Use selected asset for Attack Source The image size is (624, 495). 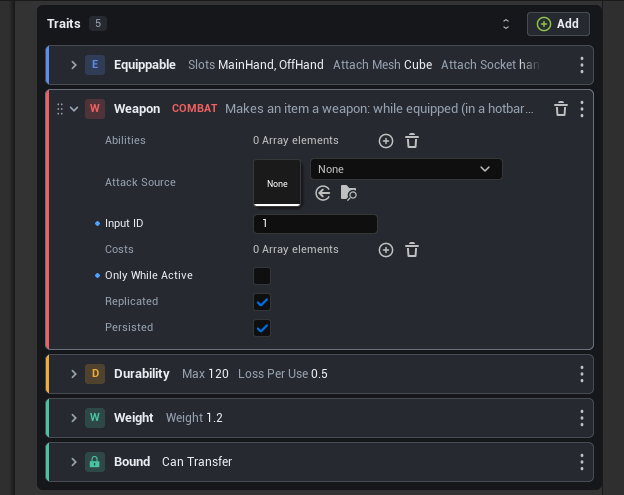click(323, 193)
